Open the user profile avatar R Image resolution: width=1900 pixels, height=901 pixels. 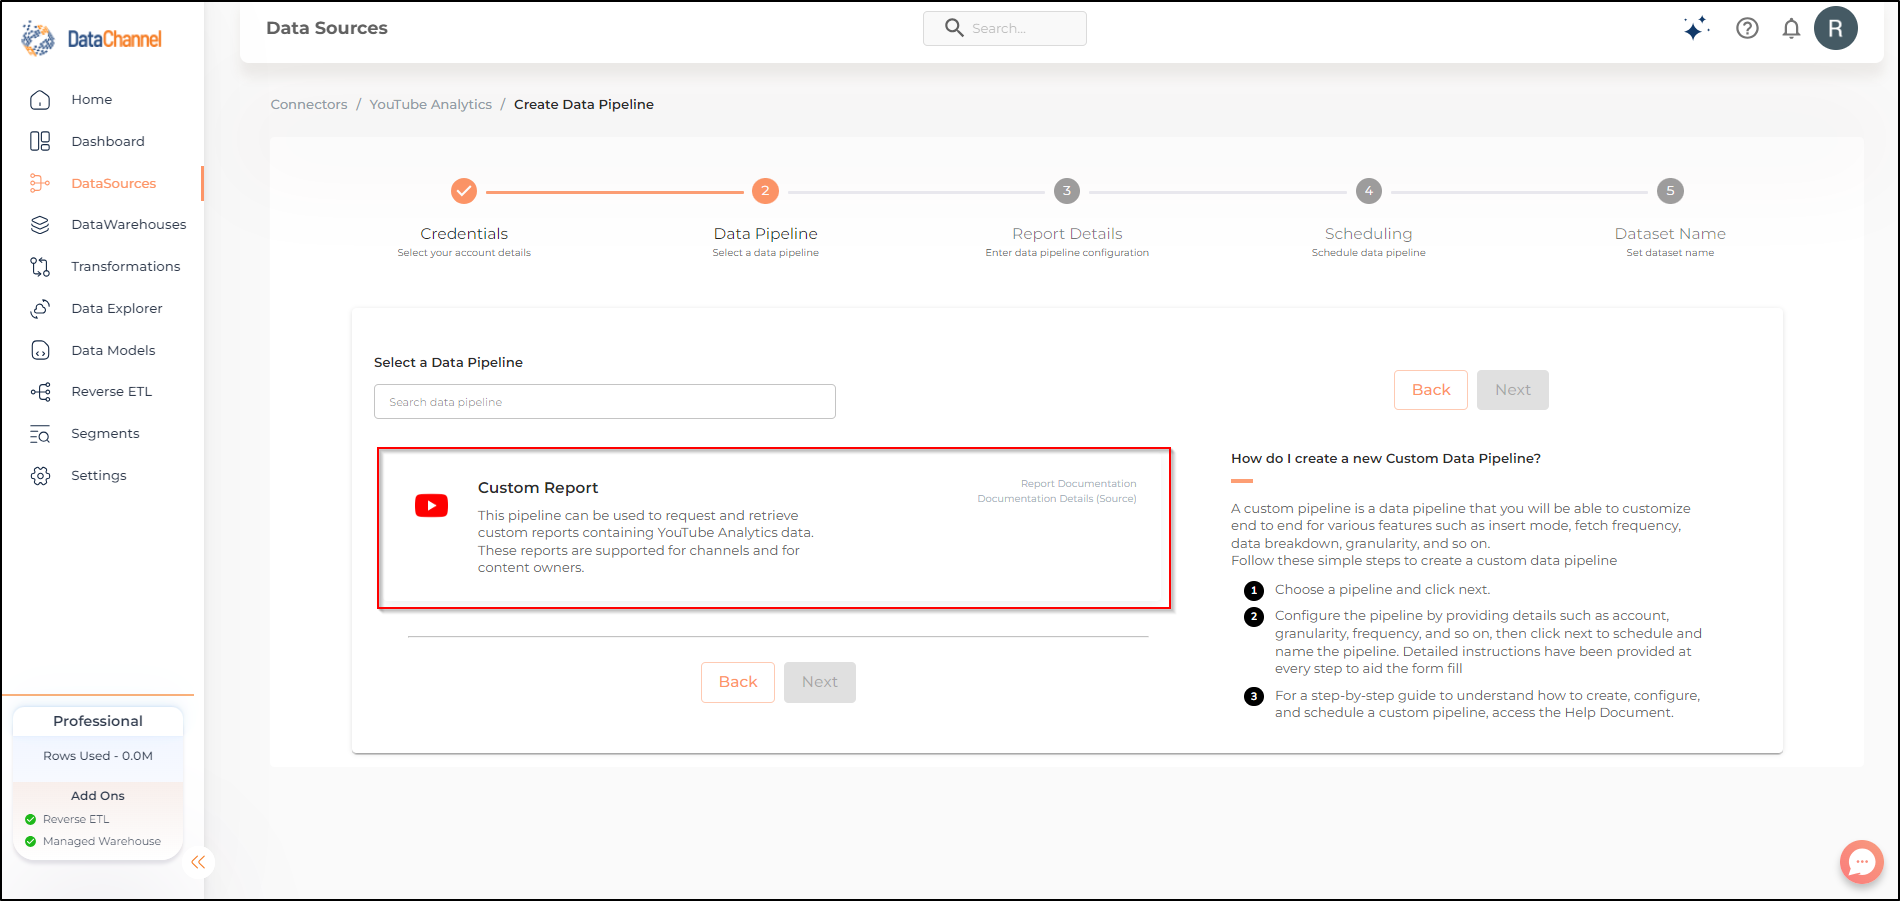tap(1836, 28)
